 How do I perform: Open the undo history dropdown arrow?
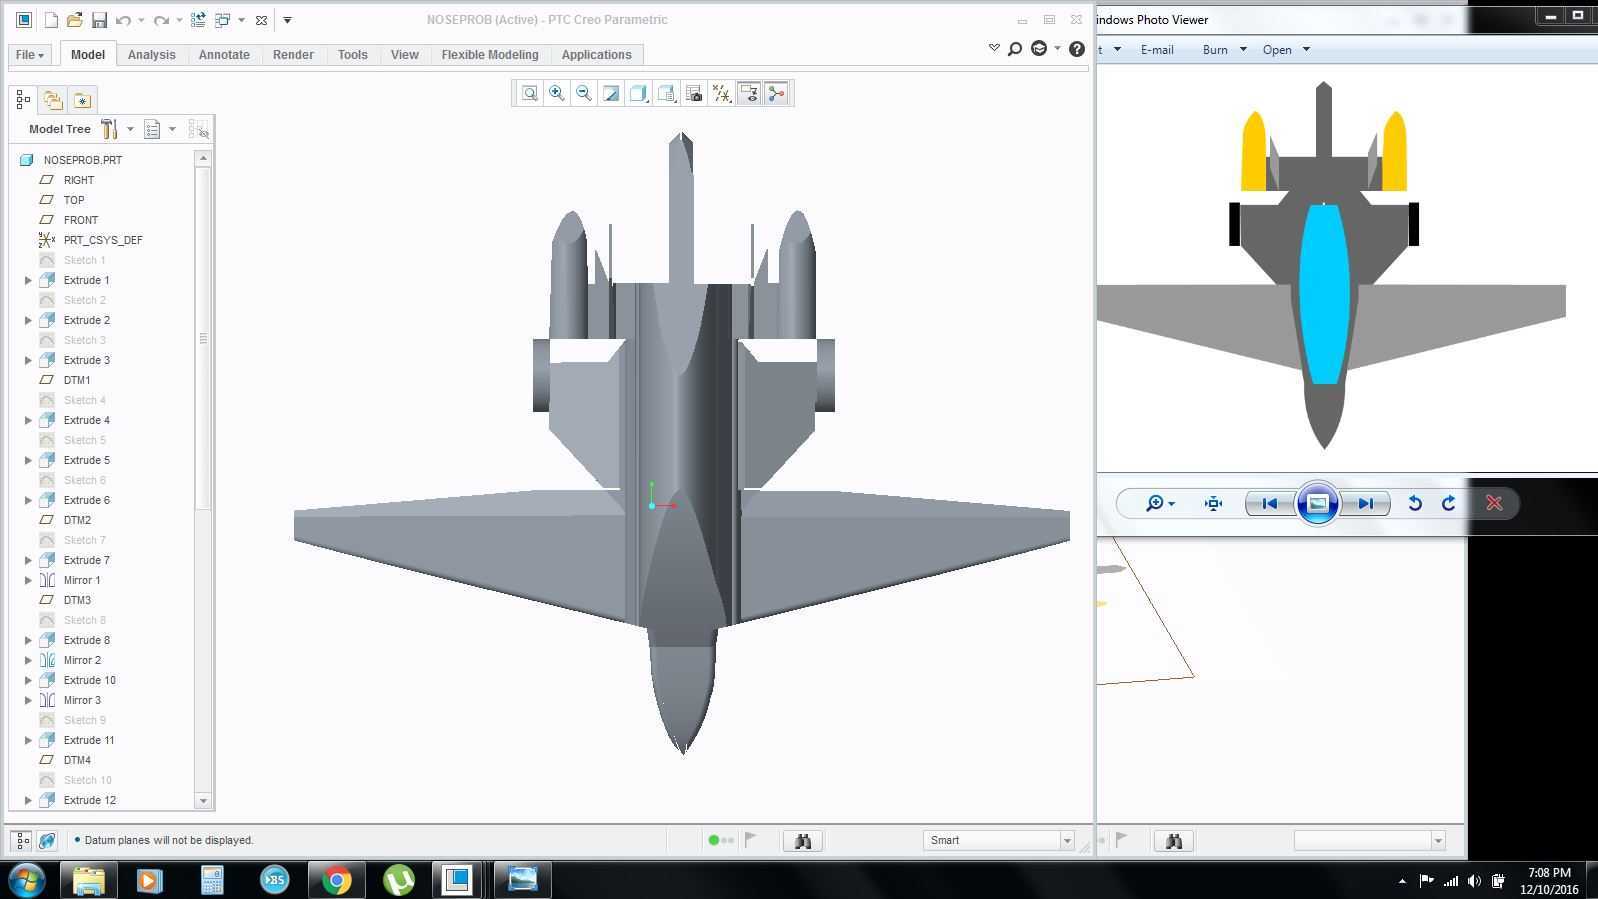(x=141, y=20)
